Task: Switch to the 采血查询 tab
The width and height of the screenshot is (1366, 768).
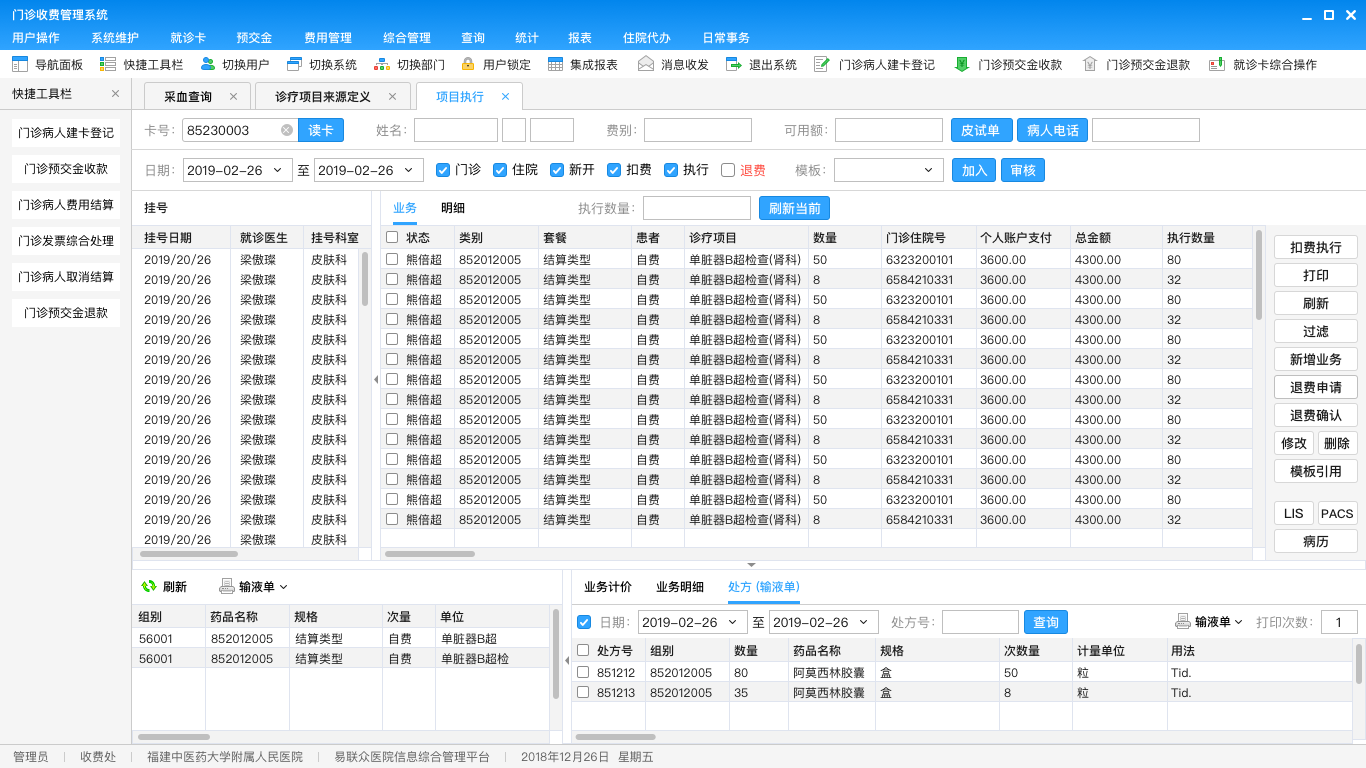Action: [x=188, y=97]
